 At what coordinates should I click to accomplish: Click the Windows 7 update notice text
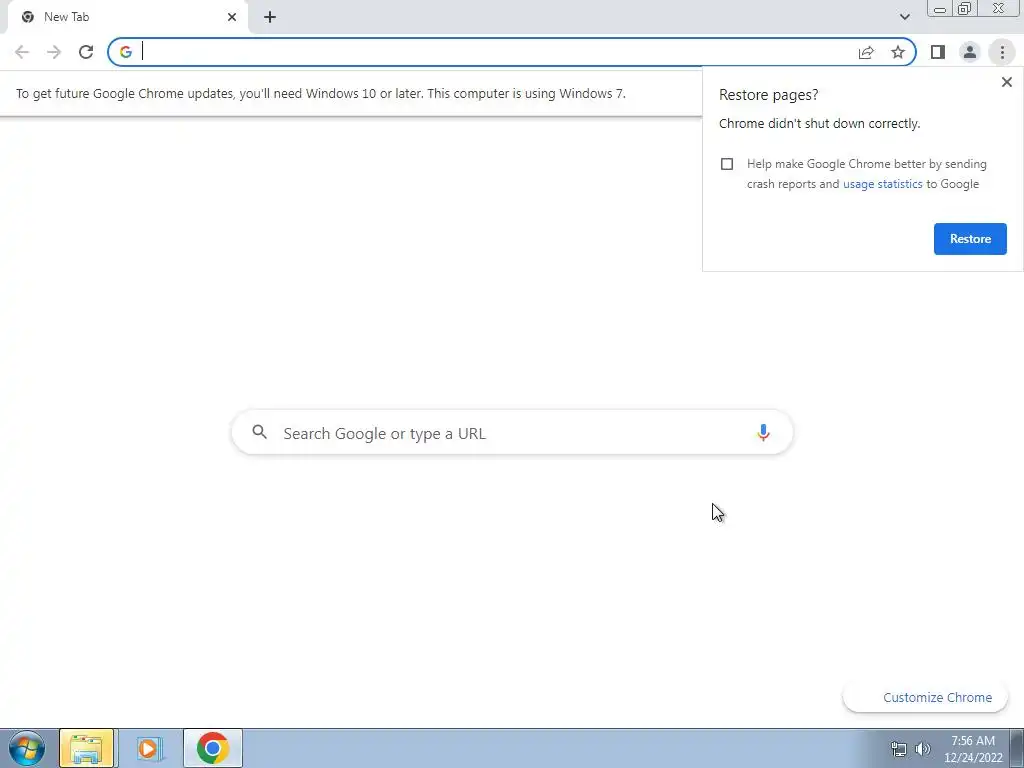click(321, 93)
